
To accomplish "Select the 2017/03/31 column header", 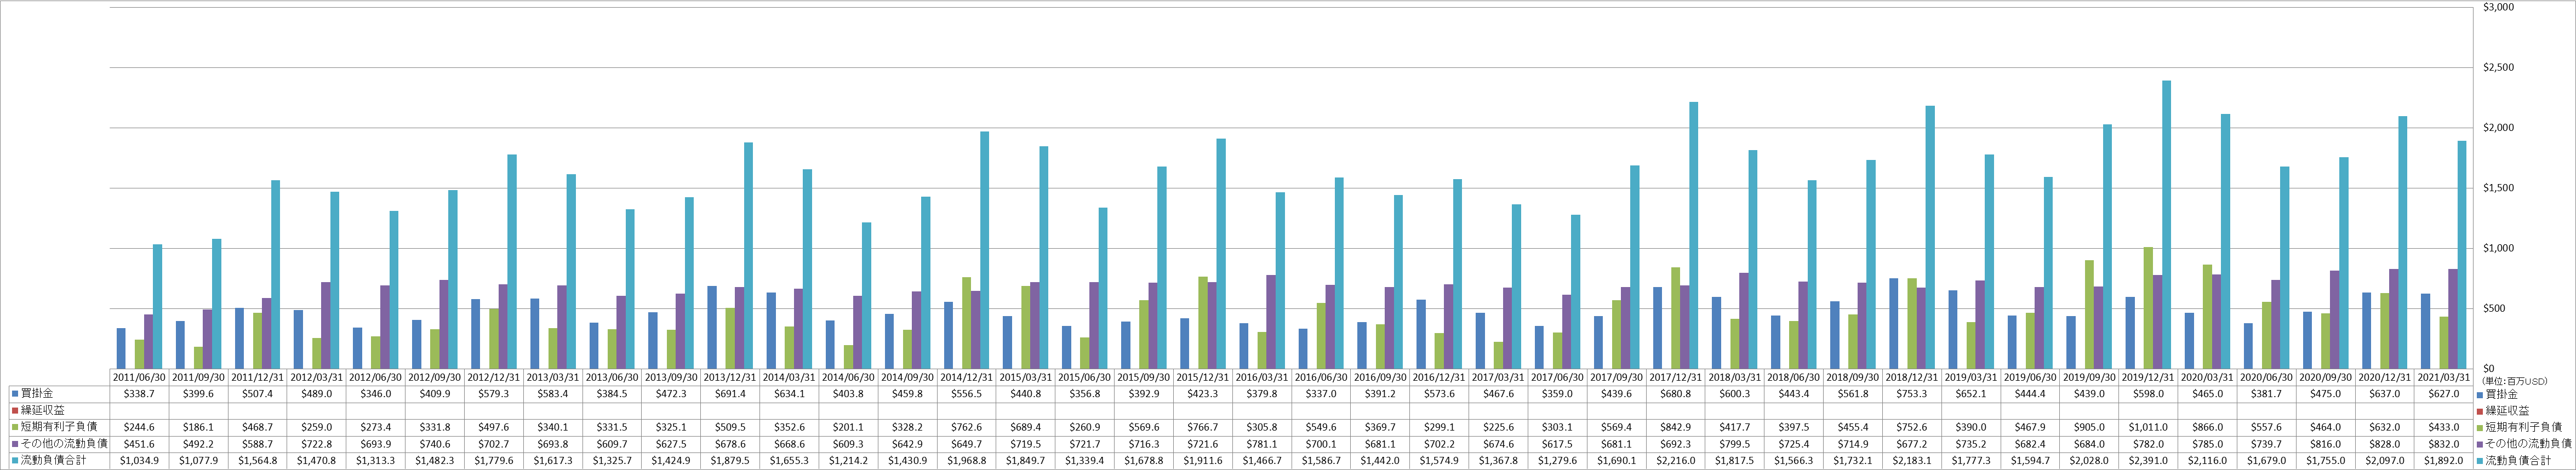I will point(1497,378).
